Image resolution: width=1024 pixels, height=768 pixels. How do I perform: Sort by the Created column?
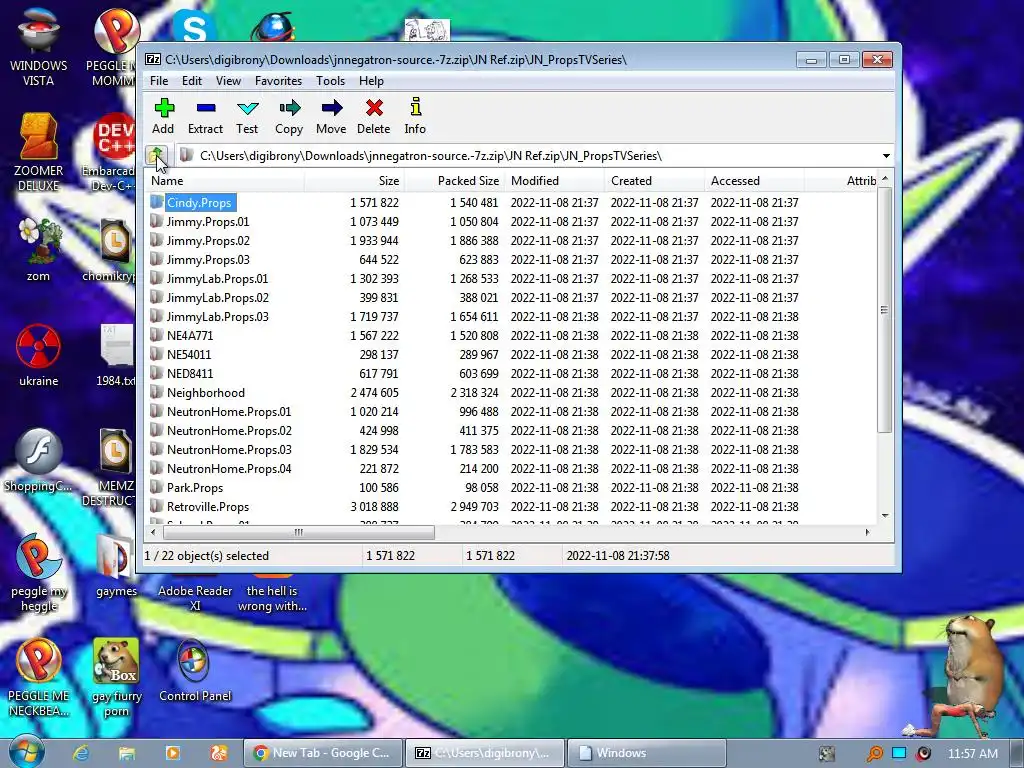click(654, 181)
